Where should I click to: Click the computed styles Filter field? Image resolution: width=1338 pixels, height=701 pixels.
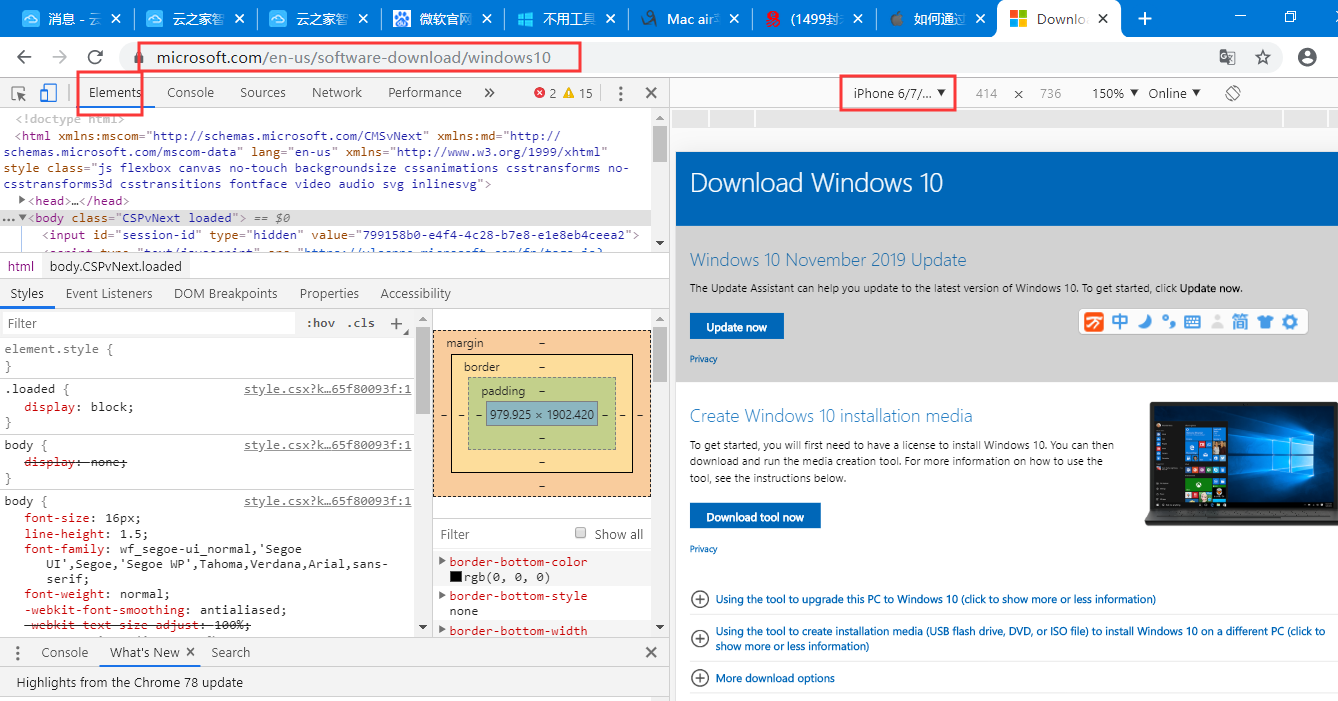pos(500,535)
